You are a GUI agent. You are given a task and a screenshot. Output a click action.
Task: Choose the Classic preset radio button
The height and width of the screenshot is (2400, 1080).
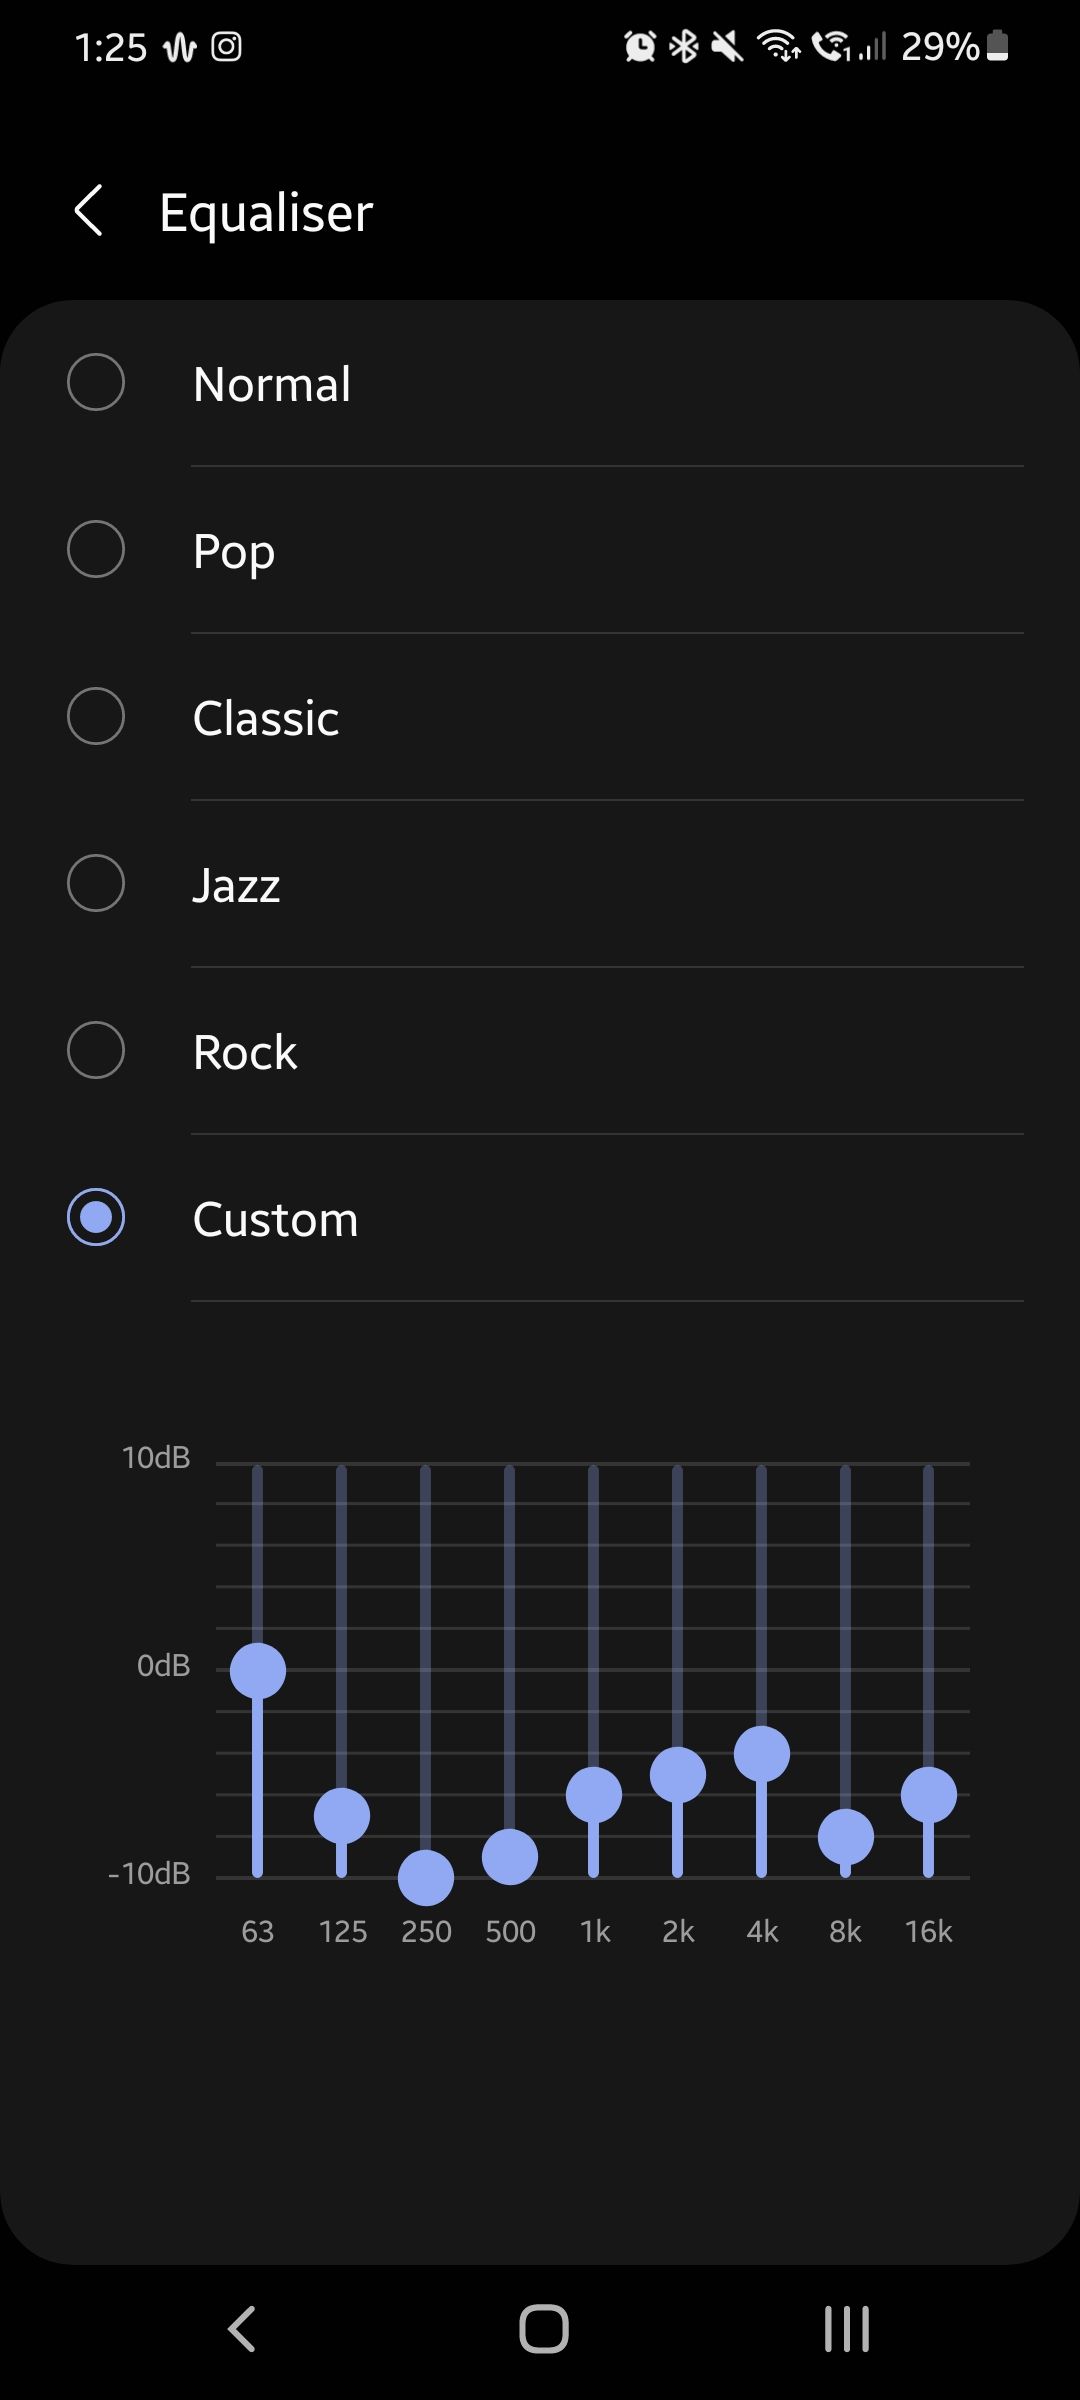pyautogui.click(x=96, y=716)
